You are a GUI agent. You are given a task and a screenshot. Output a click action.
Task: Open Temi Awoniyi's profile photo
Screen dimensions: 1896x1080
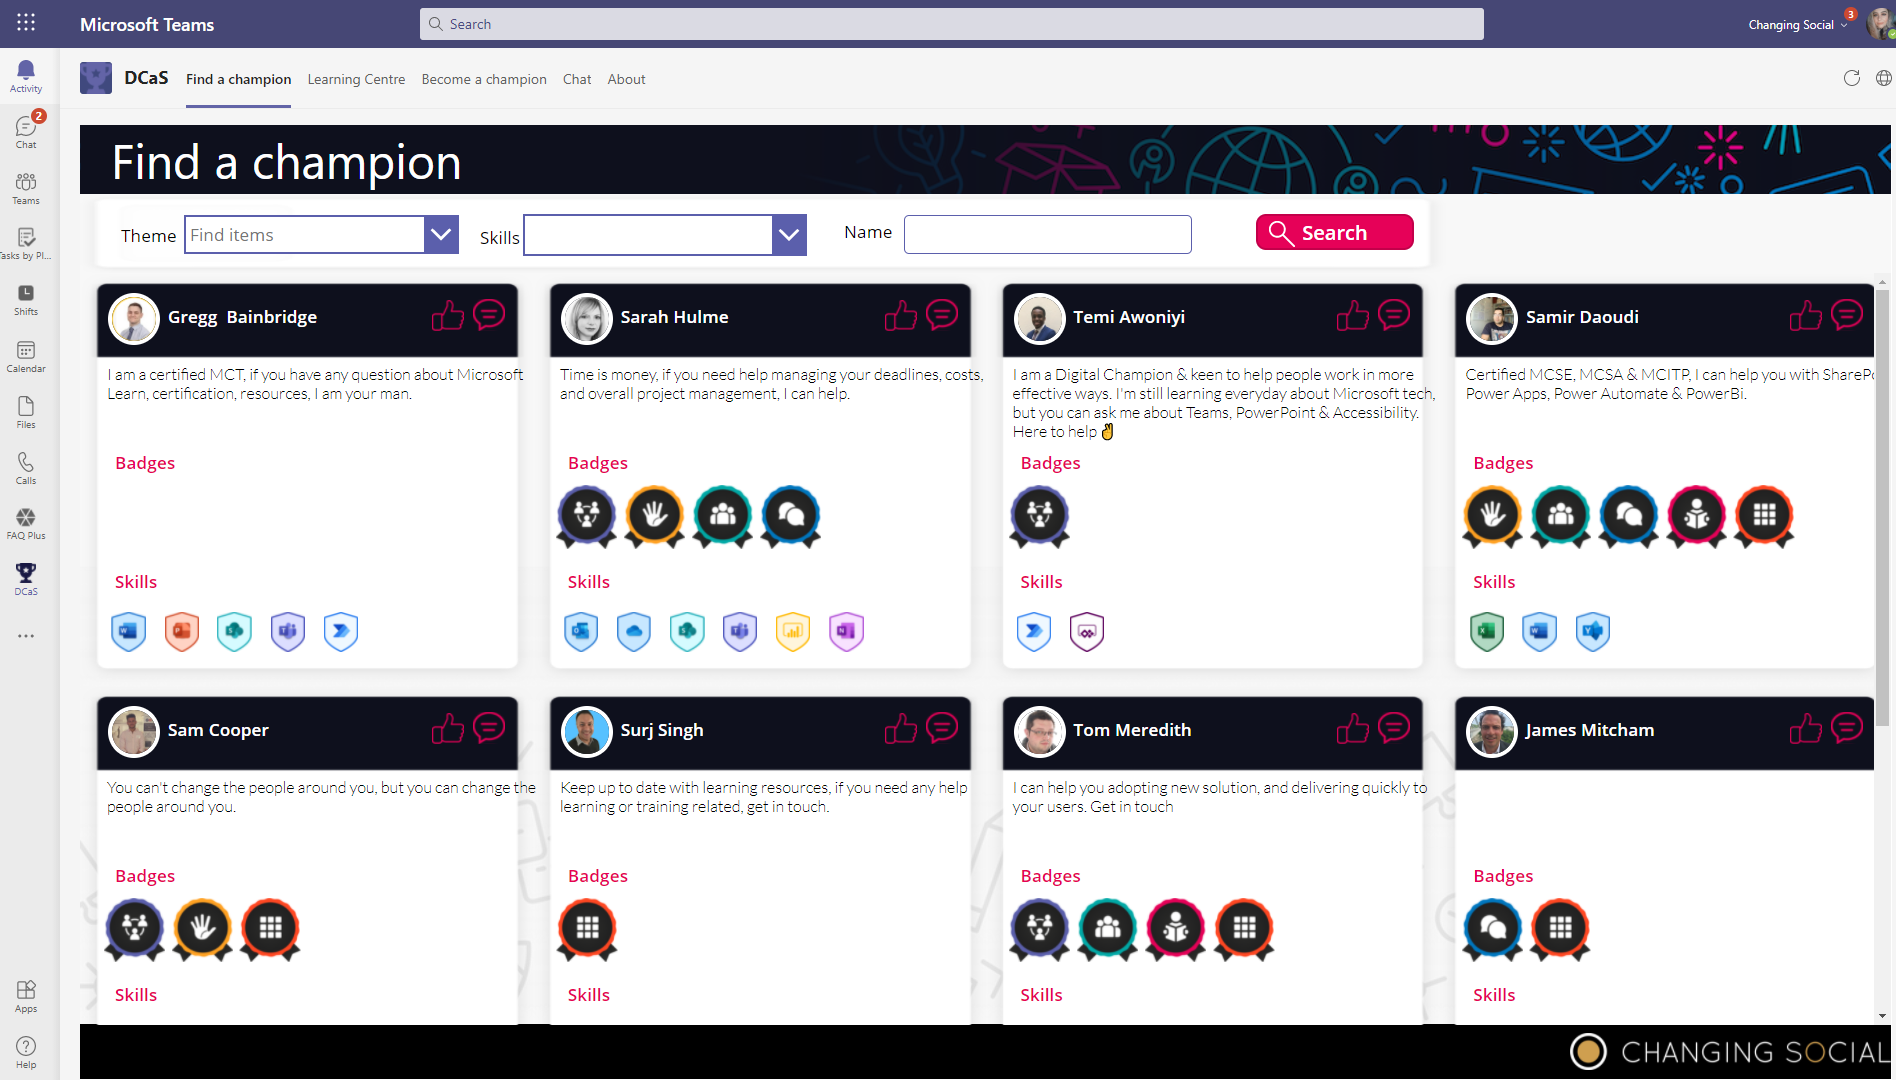pos(1039,318)
